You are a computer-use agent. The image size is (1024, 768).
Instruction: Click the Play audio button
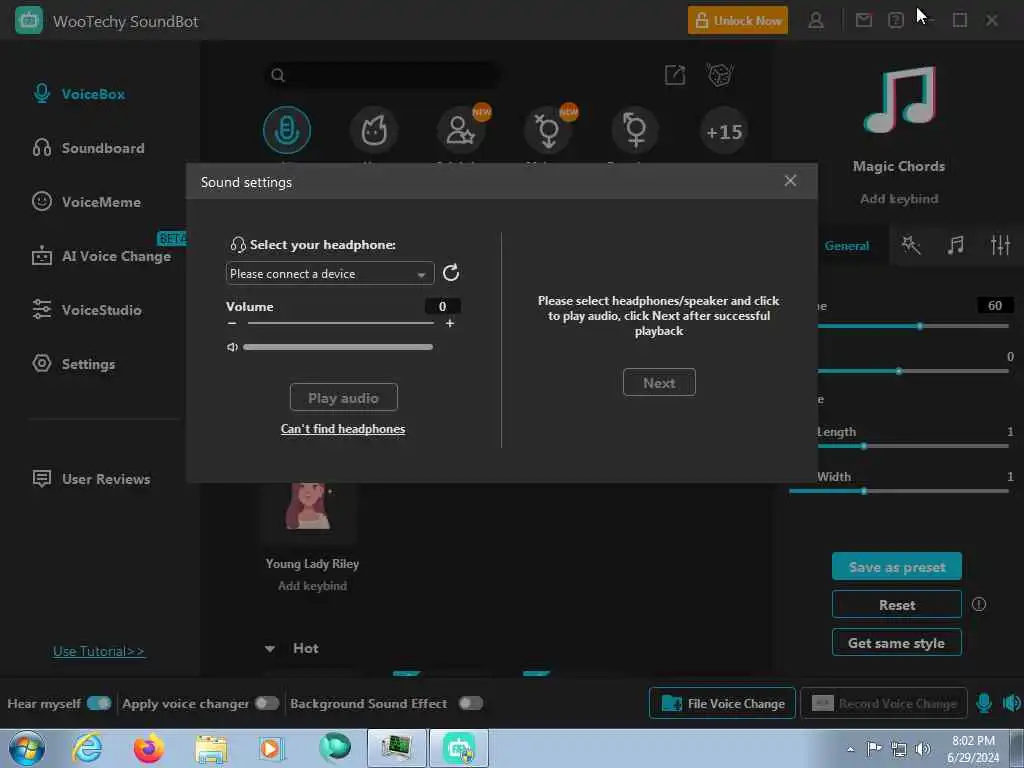click(344, 397)
